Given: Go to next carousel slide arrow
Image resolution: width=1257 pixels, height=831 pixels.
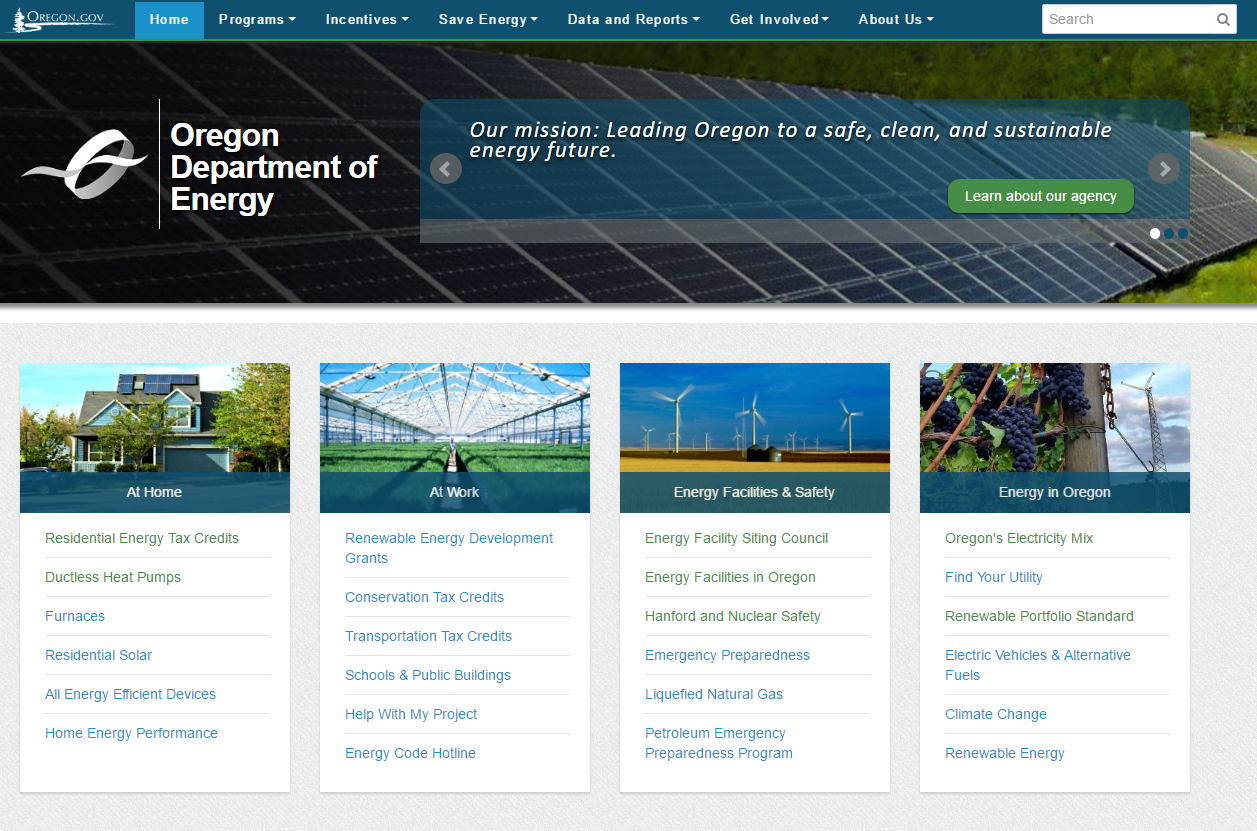Looking at the screenshot, I should [1164, 169].
